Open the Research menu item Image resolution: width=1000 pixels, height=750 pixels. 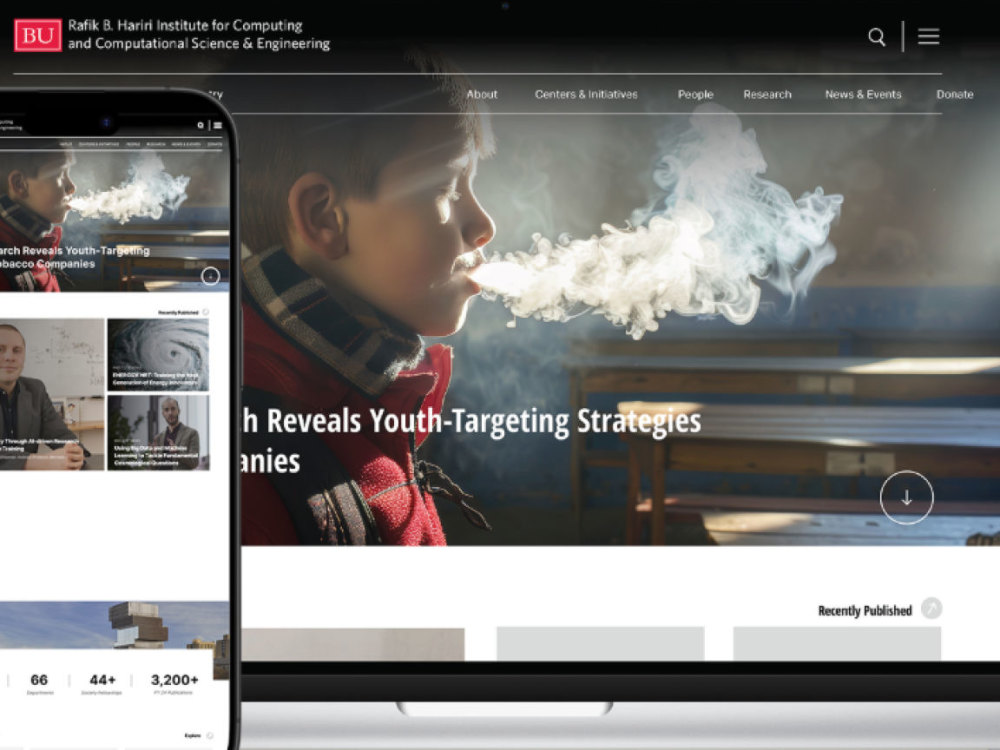coord(767,94)
